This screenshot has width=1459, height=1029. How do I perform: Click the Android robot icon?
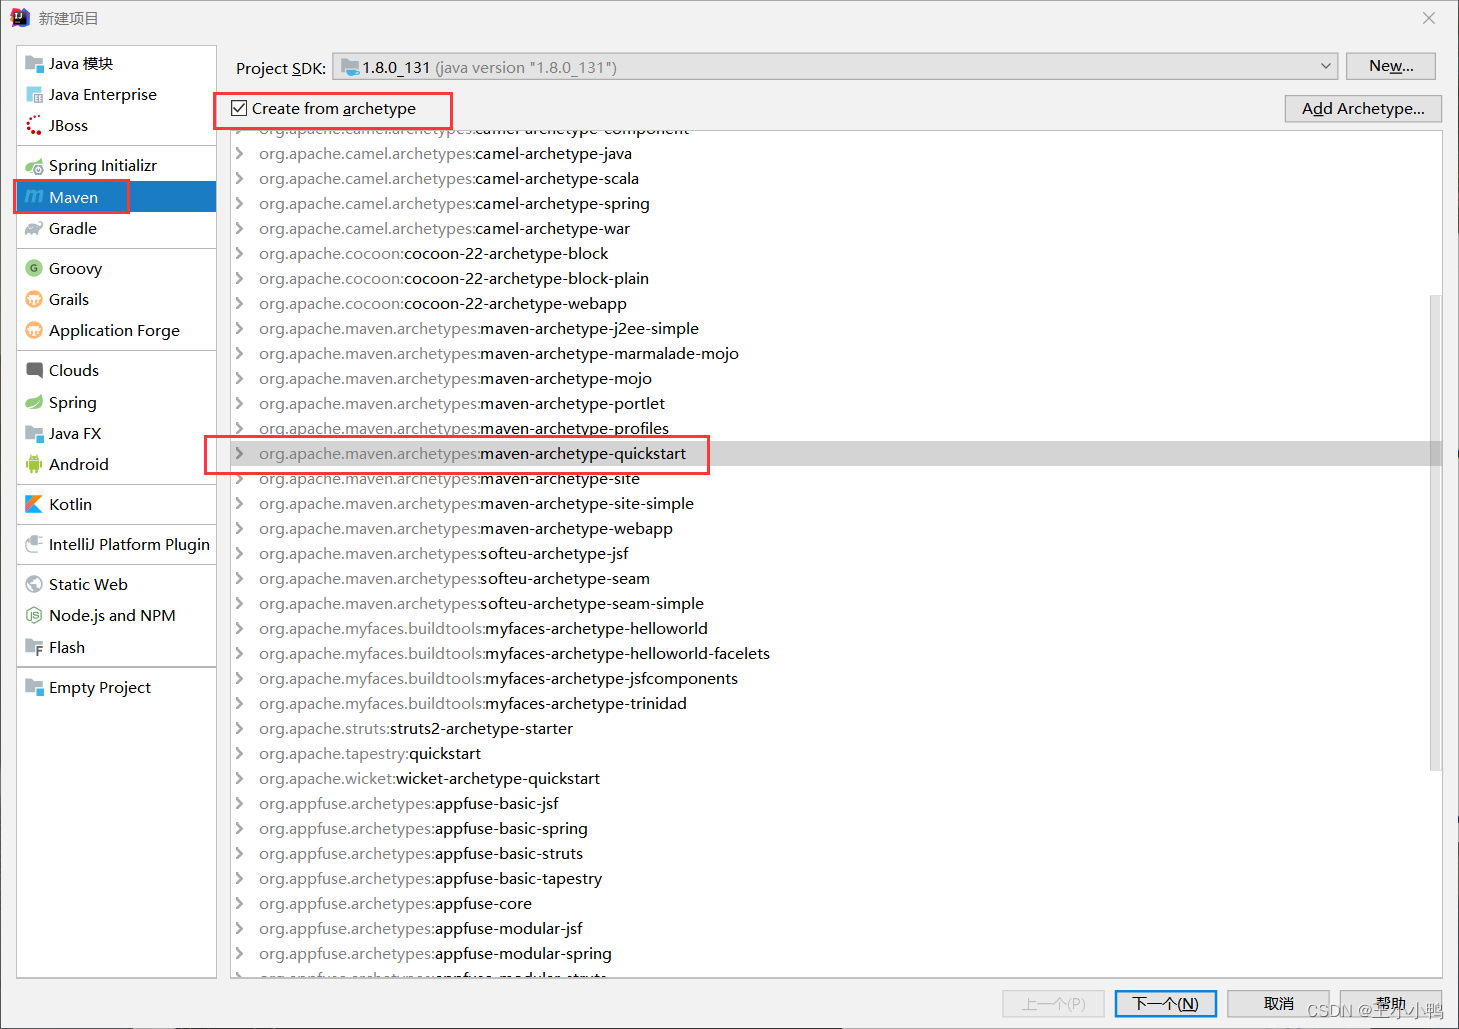[x=34, y=464]
